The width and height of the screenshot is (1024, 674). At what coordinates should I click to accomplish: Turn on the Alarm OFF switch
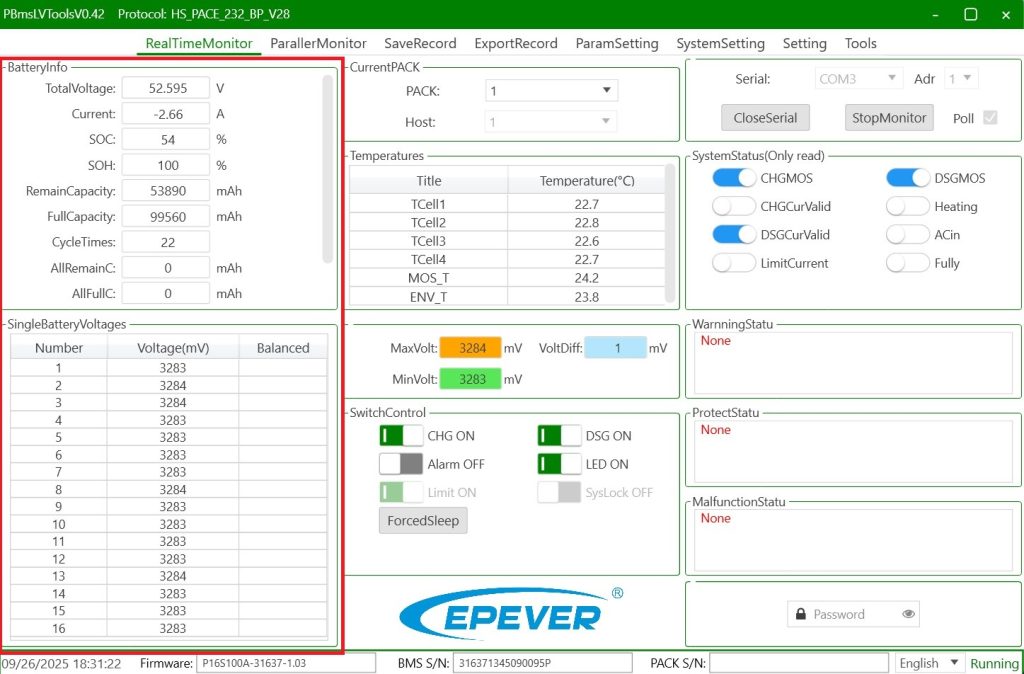click(400, 464)
